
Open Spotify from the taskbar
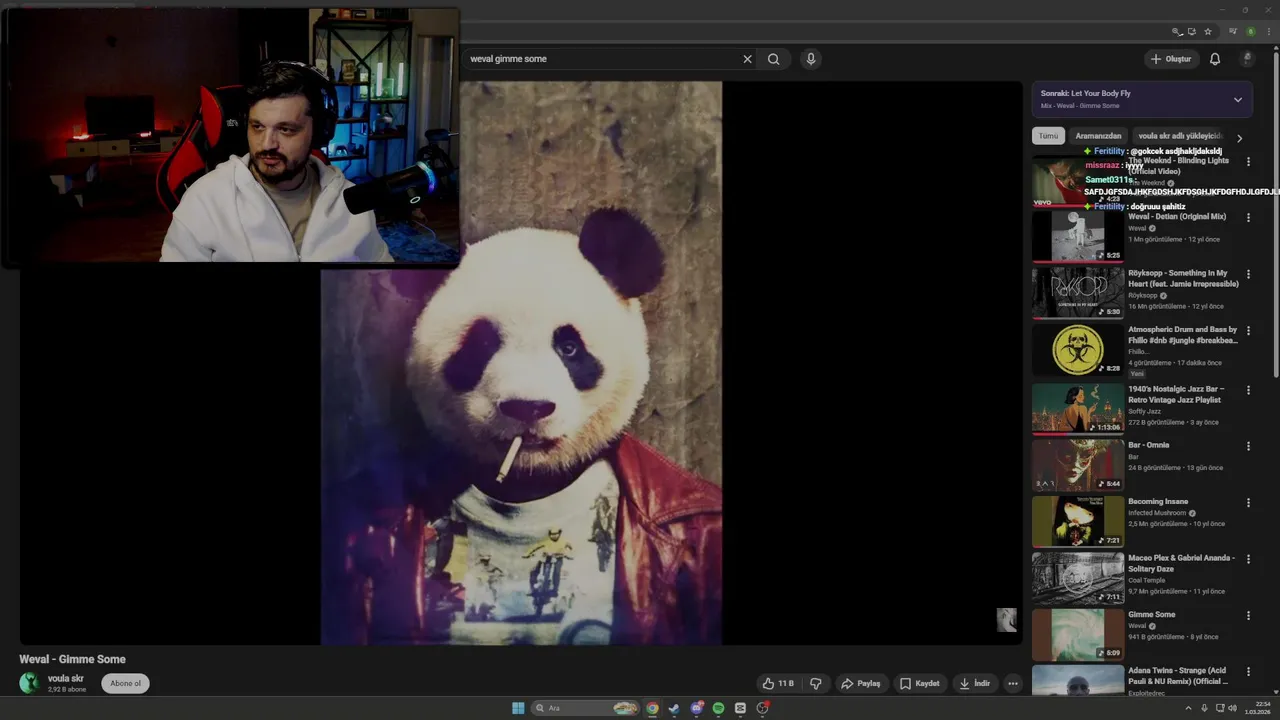(x=718, y=708)
